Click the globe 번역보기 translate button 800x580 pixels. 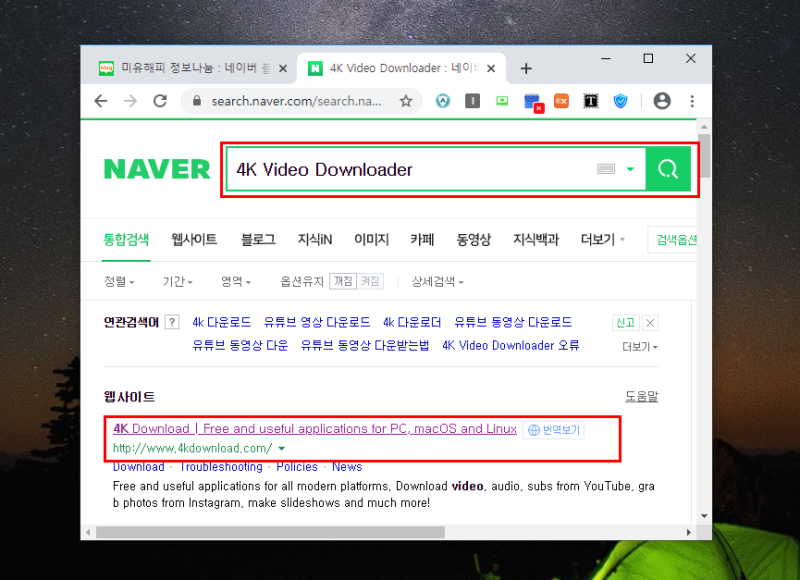point(554,430)
